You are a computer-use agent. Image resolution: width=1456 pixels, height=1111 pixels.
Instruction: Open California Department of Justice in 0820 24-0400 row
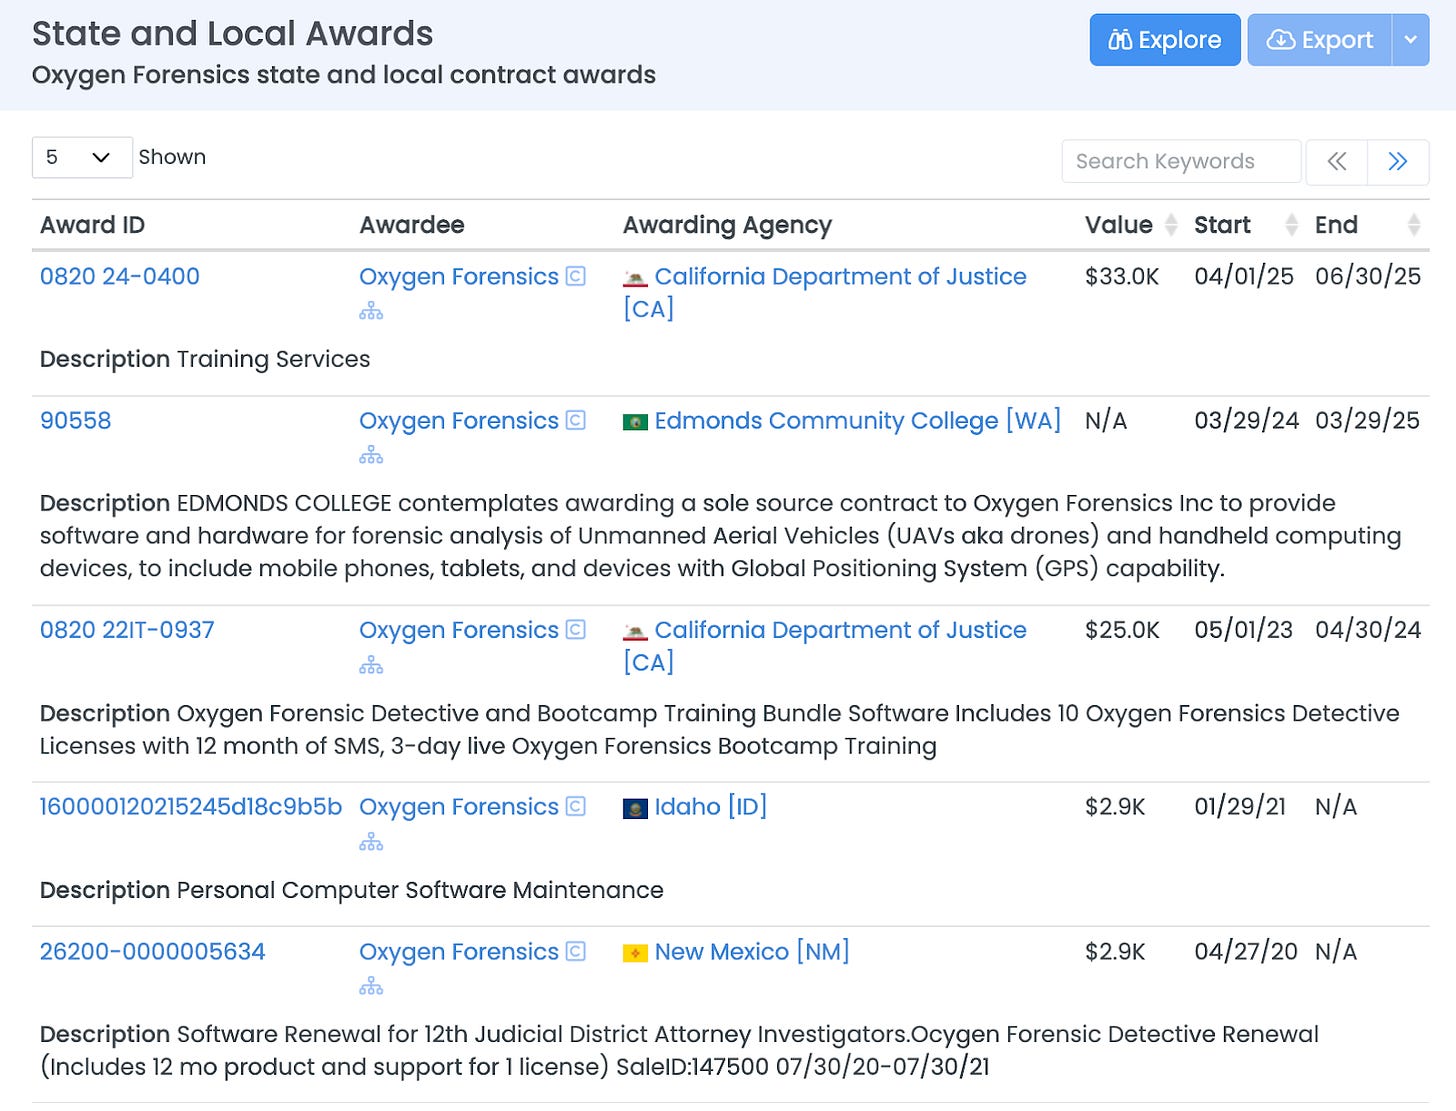[825, 292]
